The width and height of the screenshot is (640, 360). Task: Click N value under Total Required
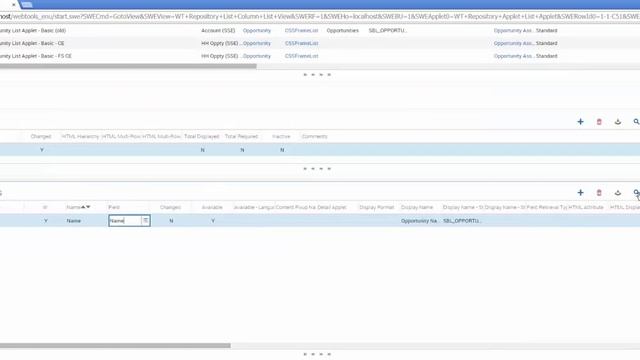point(242,150)
